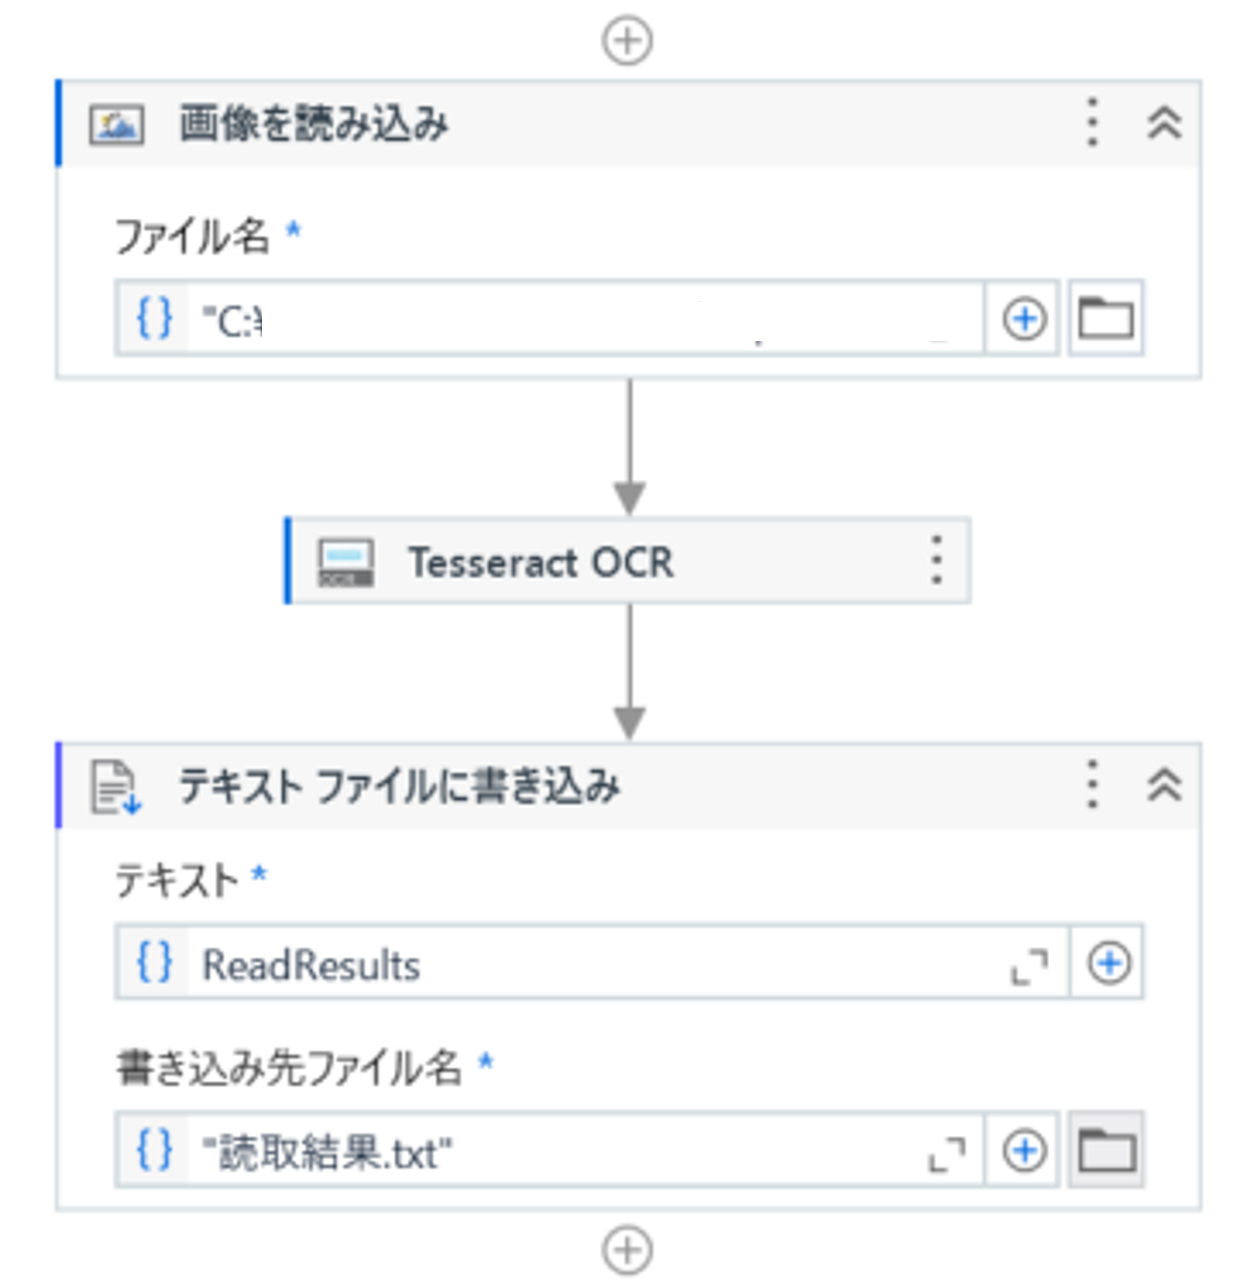Viewport: 1254px width, 1285px height.
Task: Collapse the 画像を読み込み action card
Action: tap(1163, 122)
